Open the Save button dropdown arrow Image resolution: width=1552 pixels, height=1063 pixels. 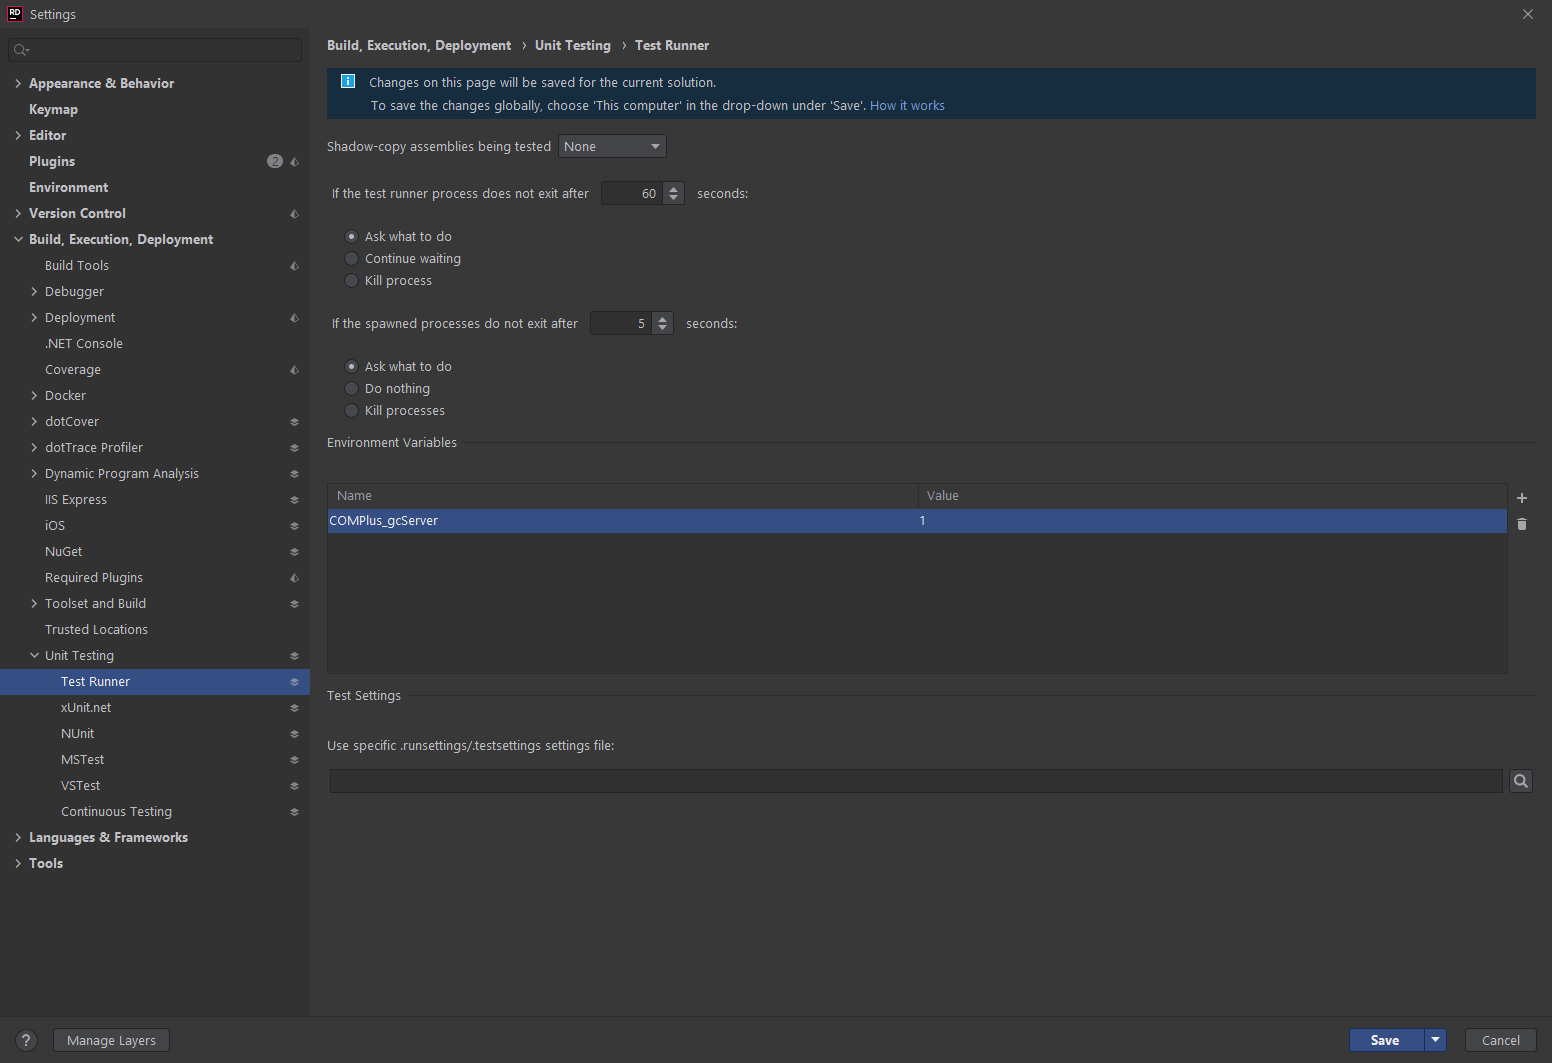[x=1435, y=1040]
